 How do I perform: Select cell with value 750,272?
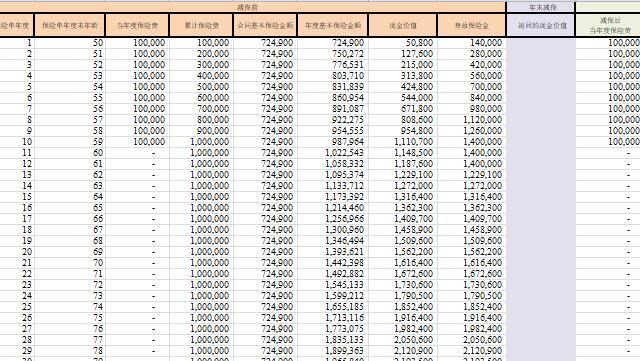tap(333, 54)
